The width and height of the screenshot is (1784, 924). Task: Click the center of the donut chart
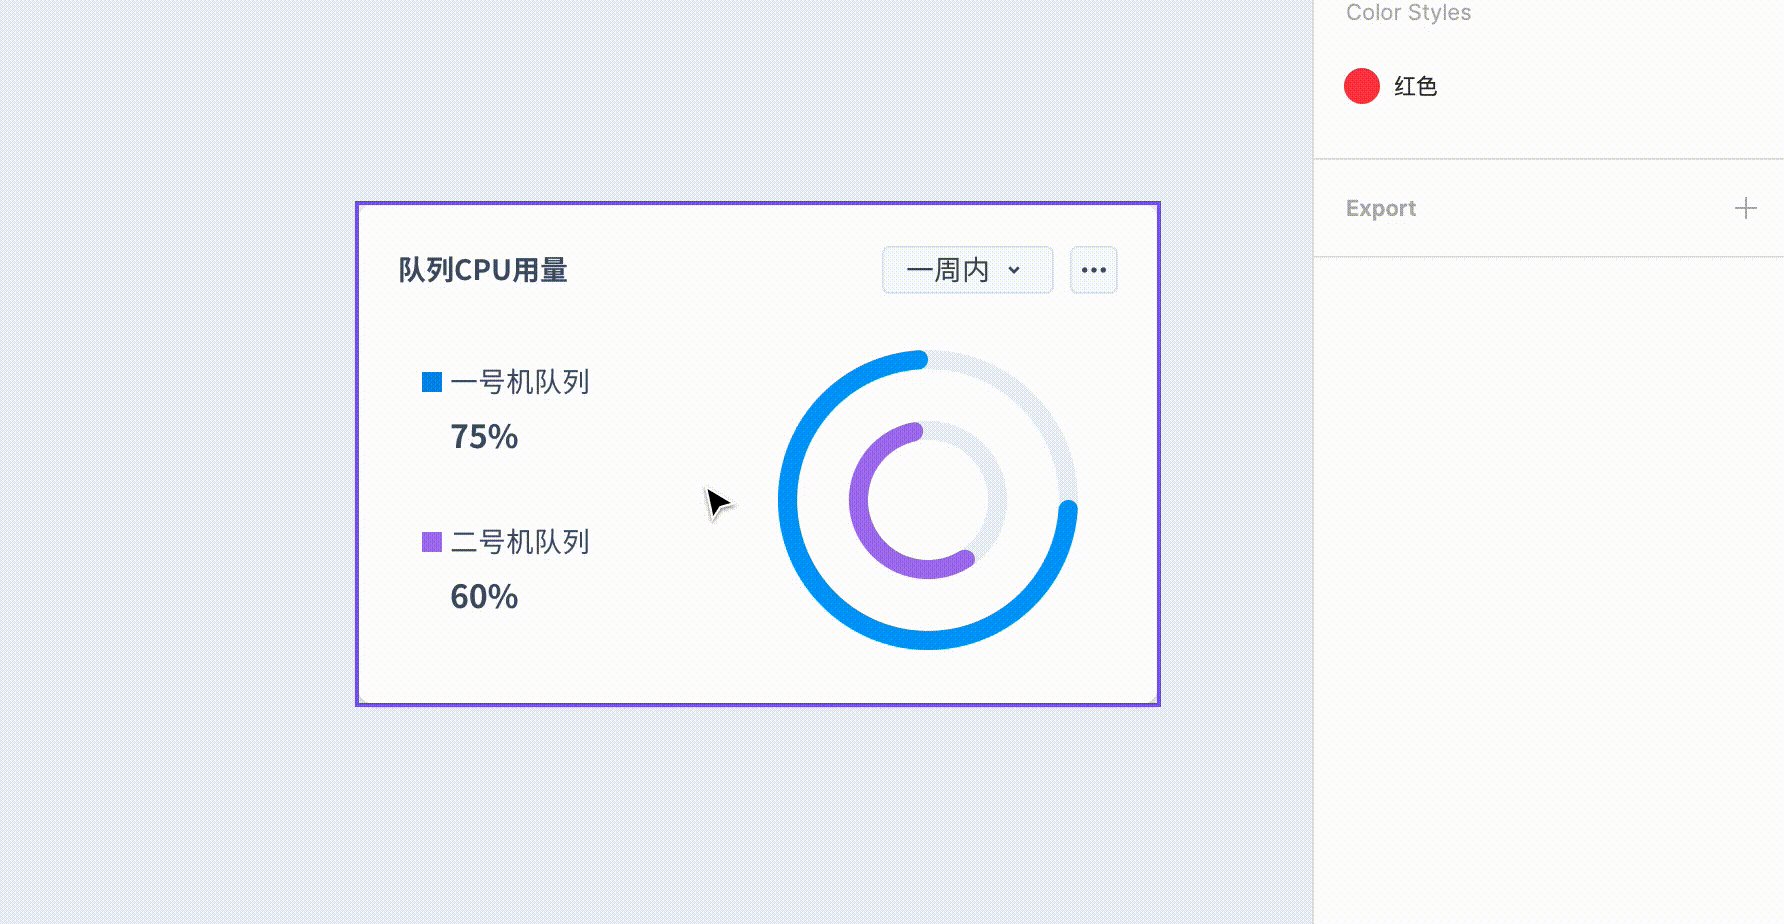[x=928, y=500]
